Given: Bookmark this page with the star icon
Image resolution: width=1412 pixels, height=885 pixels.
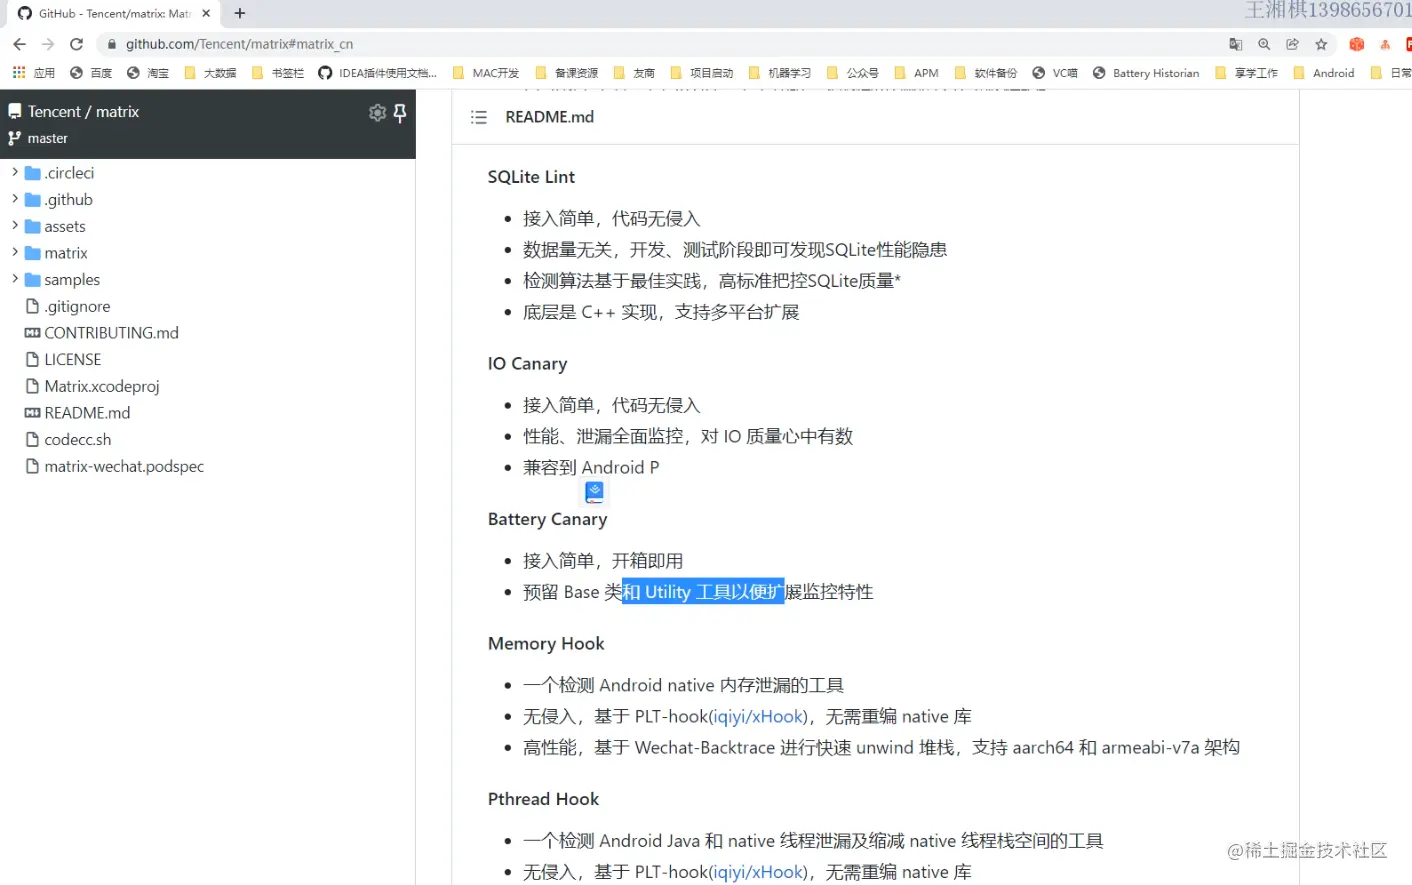Looking at the screenshot, I should [1321, 44].
